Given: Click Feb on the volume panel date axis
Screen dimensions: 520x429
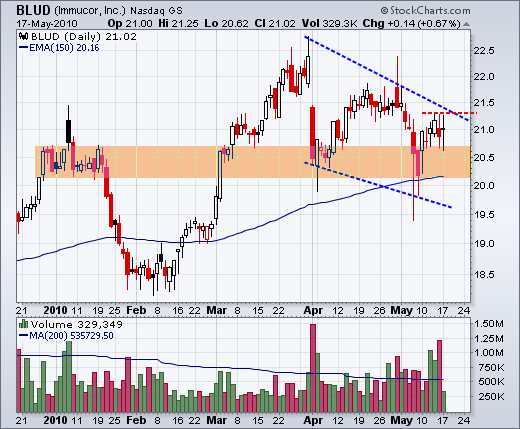Looking at the screenshot, I should point(136,420).
